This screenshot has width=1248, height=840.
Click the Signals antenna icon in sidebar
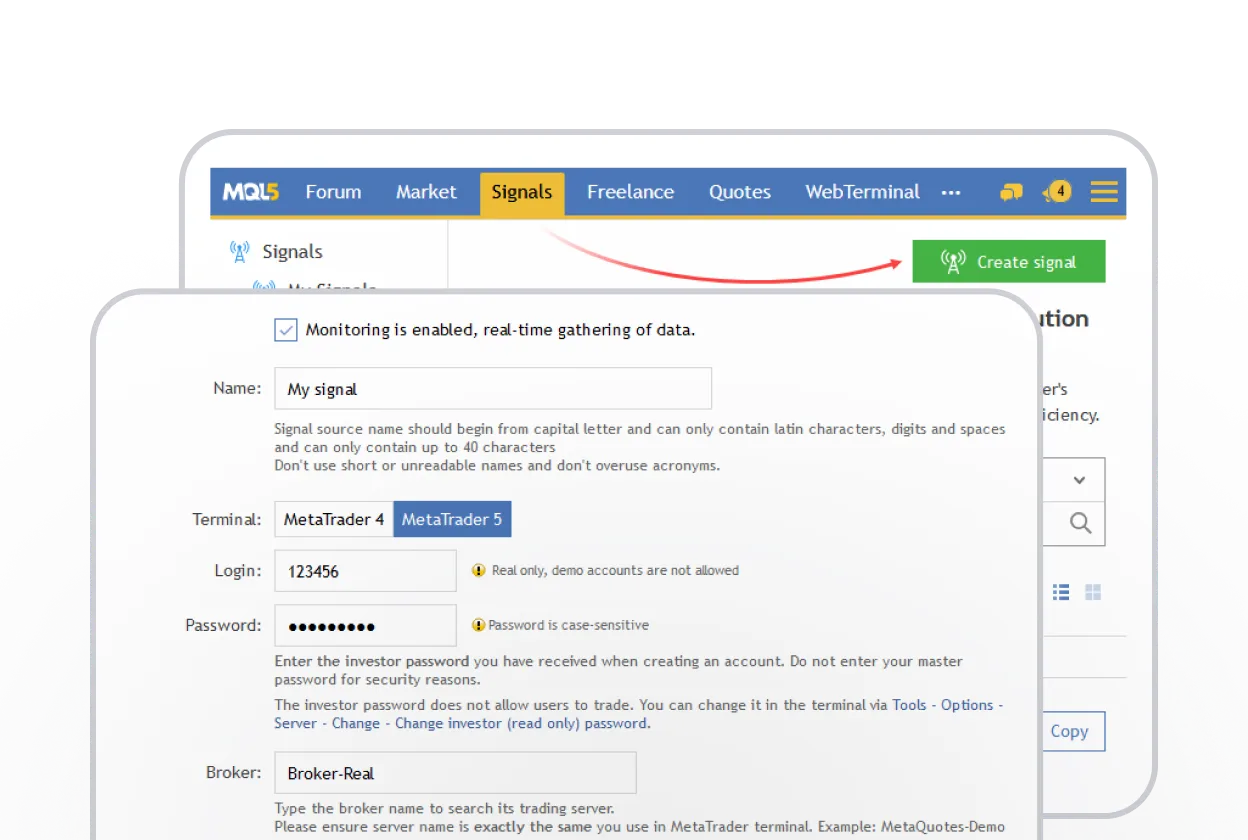(x=239, y=252)
